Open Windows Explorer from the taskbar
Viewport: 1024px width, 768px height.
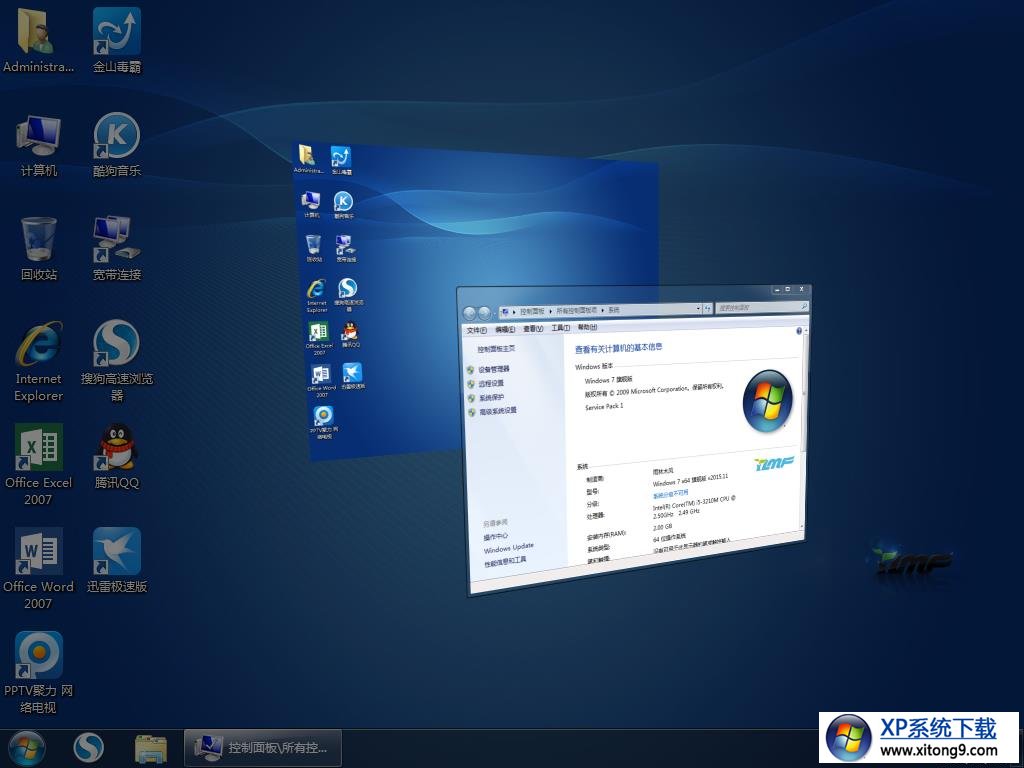click(x=150, y=748)
